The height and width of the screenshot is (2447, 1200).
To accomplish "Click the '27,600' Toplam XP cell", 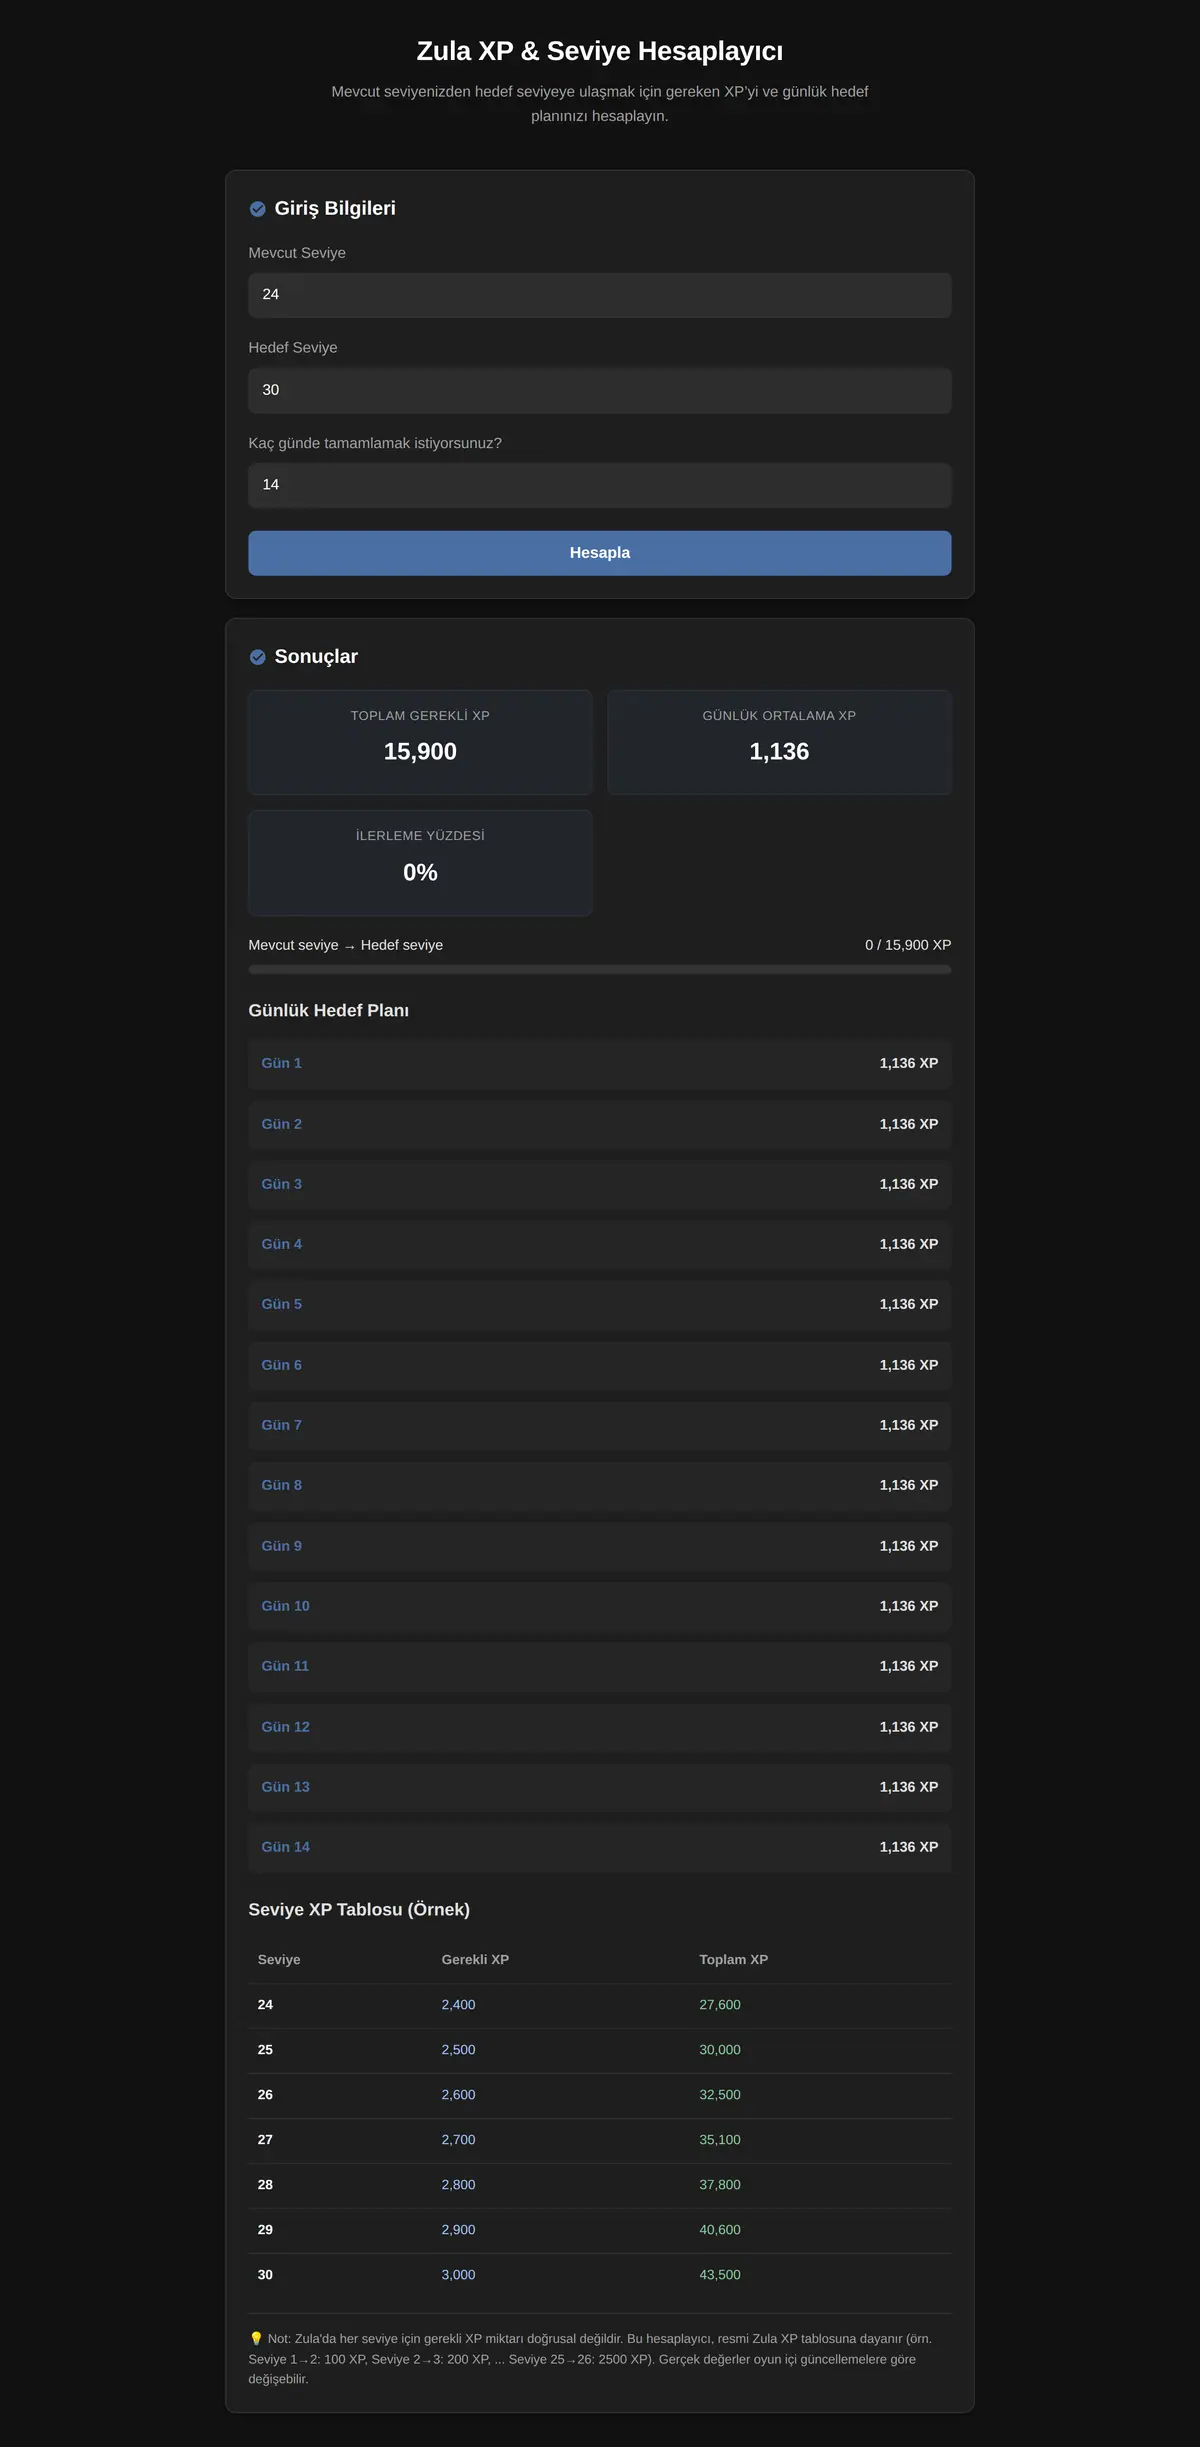I will coord(720,2005).
